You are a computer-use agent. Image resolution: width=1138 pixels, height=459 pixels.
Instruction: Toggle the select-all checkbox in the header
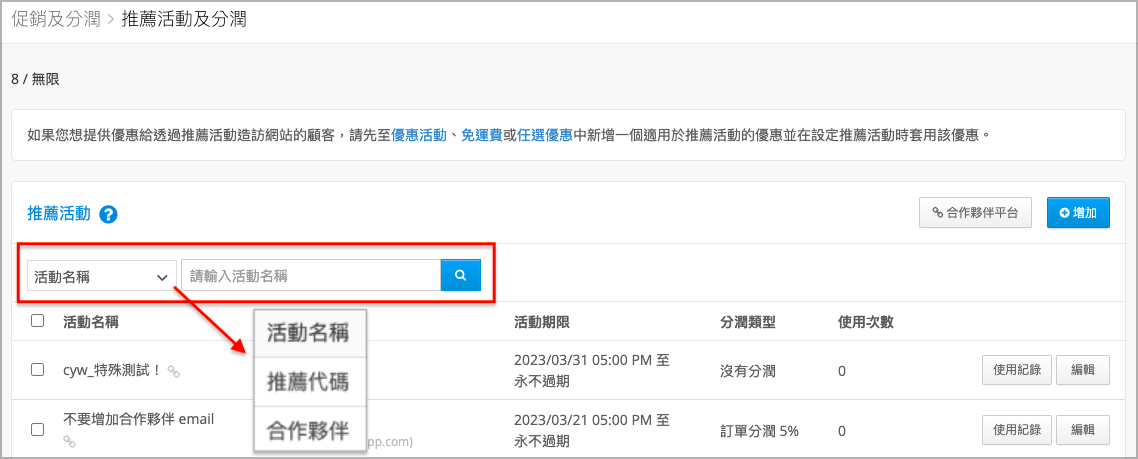click(x=38, y=321)
